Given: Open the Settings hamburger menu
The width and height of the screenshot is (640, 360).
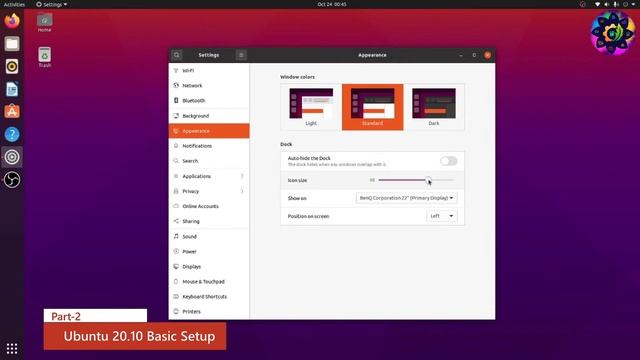Looking at the screenshot, I should [241, 55].
